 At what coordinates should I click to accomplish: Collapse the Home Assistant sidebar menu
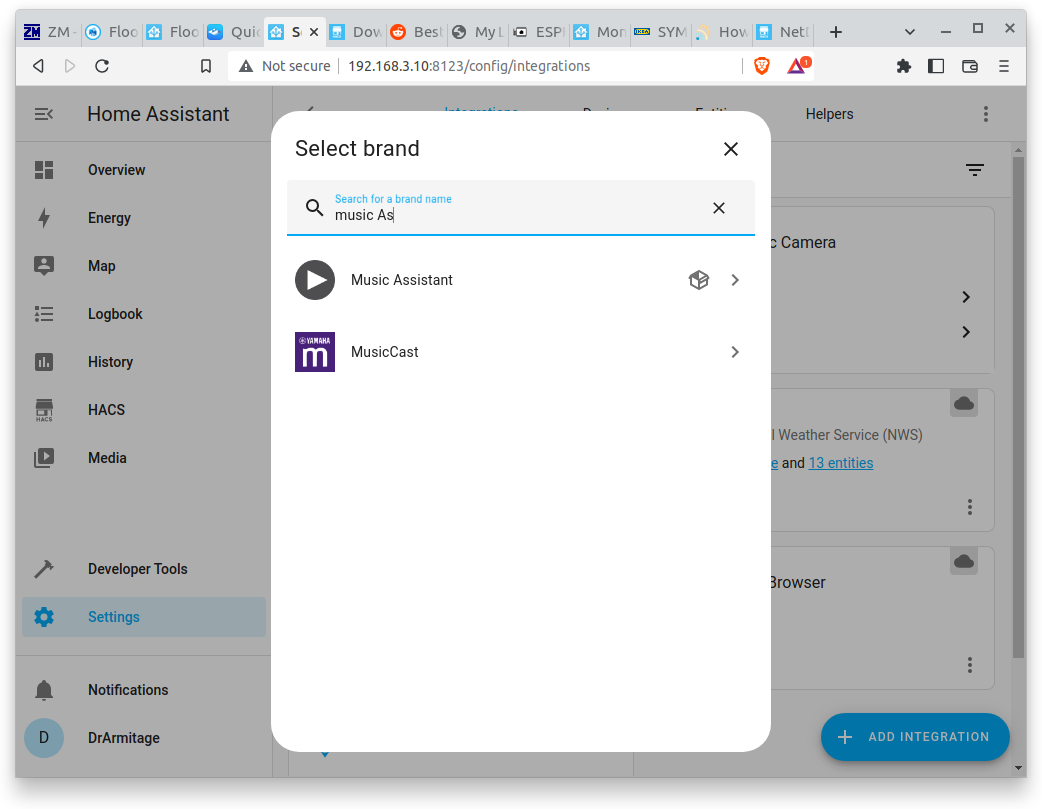coord(44,114)
